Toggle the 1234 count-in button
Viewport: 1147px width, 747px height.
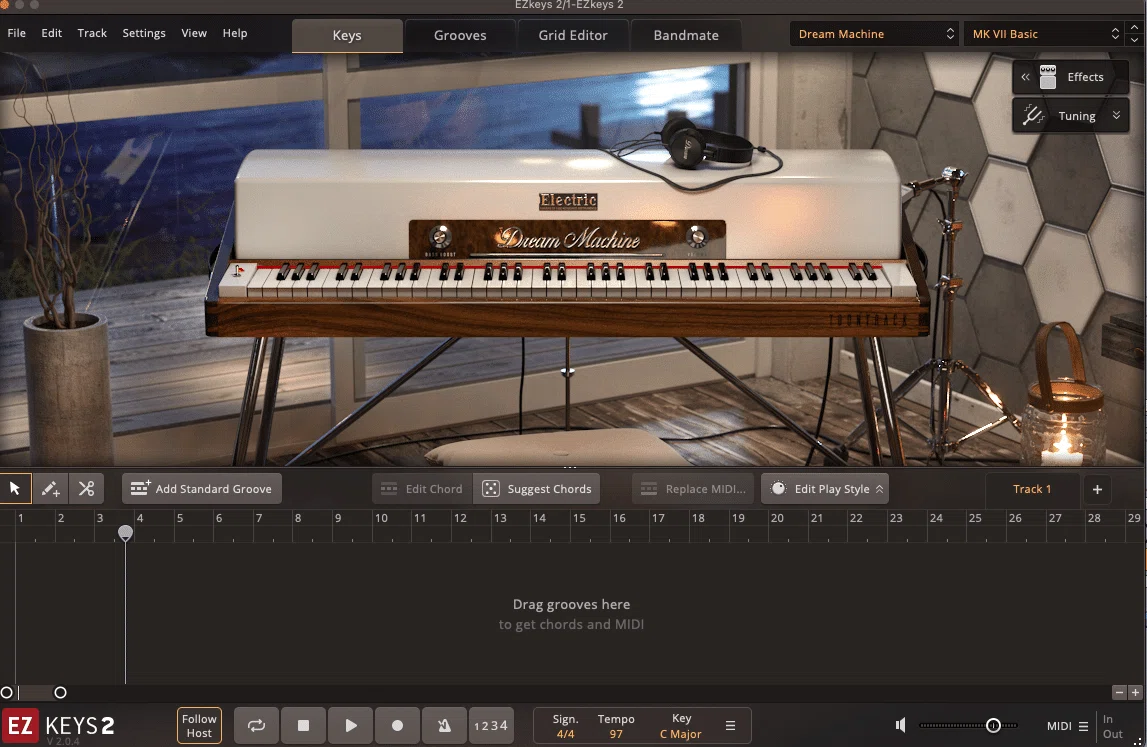[491, 726]
